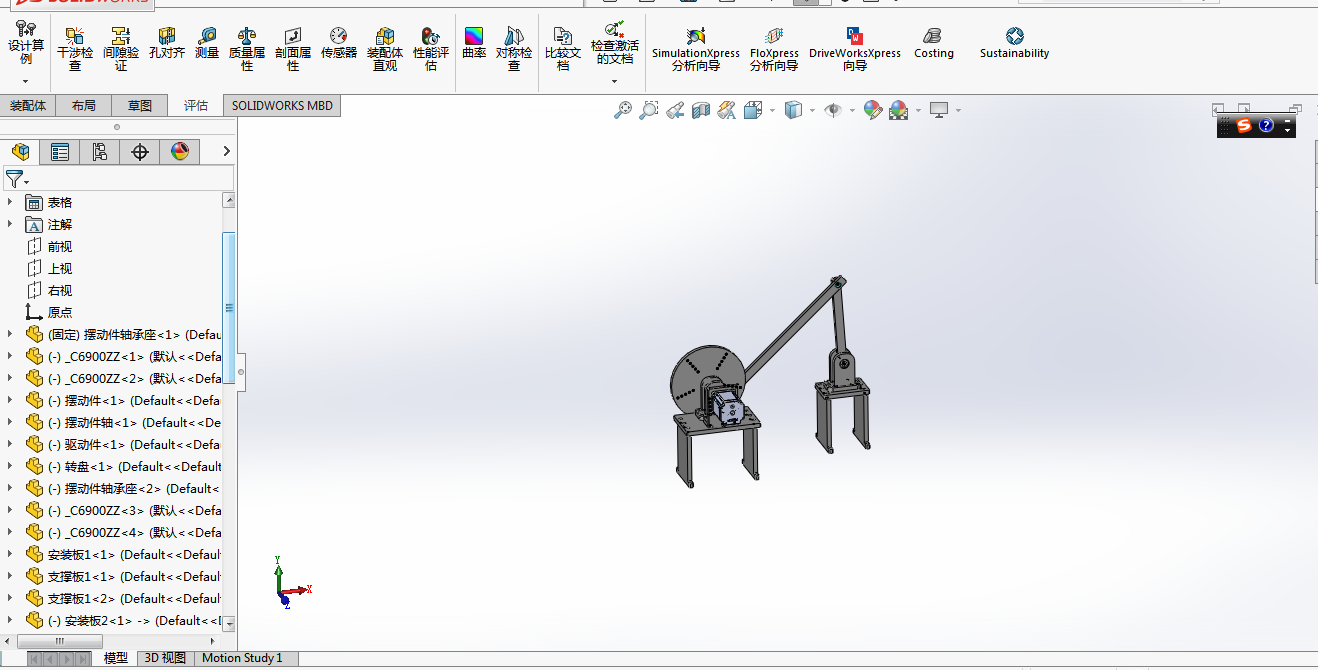The height and width of the screenshot is (670, 1318).
Task: Expand the 驱动件<1> component node
Action: click(x=10, y=444)
